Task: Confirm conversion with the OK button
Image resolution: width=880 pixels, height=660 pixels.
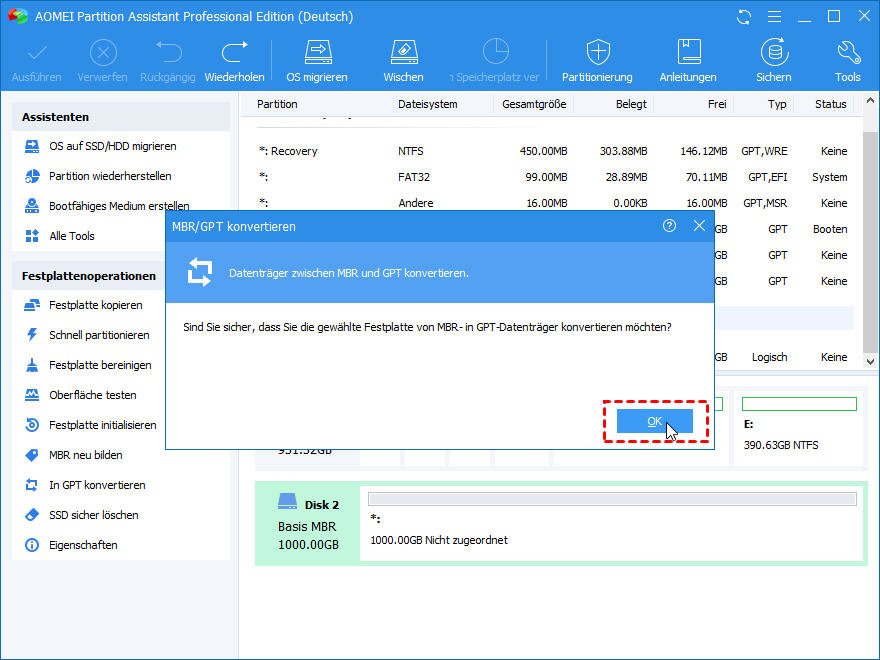Action: 654,421
